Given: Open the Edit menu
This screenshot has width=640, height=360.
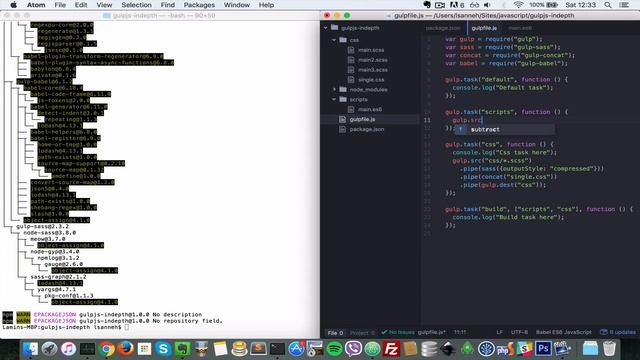Looking at the screenshot, I should (x=81, y=5).
